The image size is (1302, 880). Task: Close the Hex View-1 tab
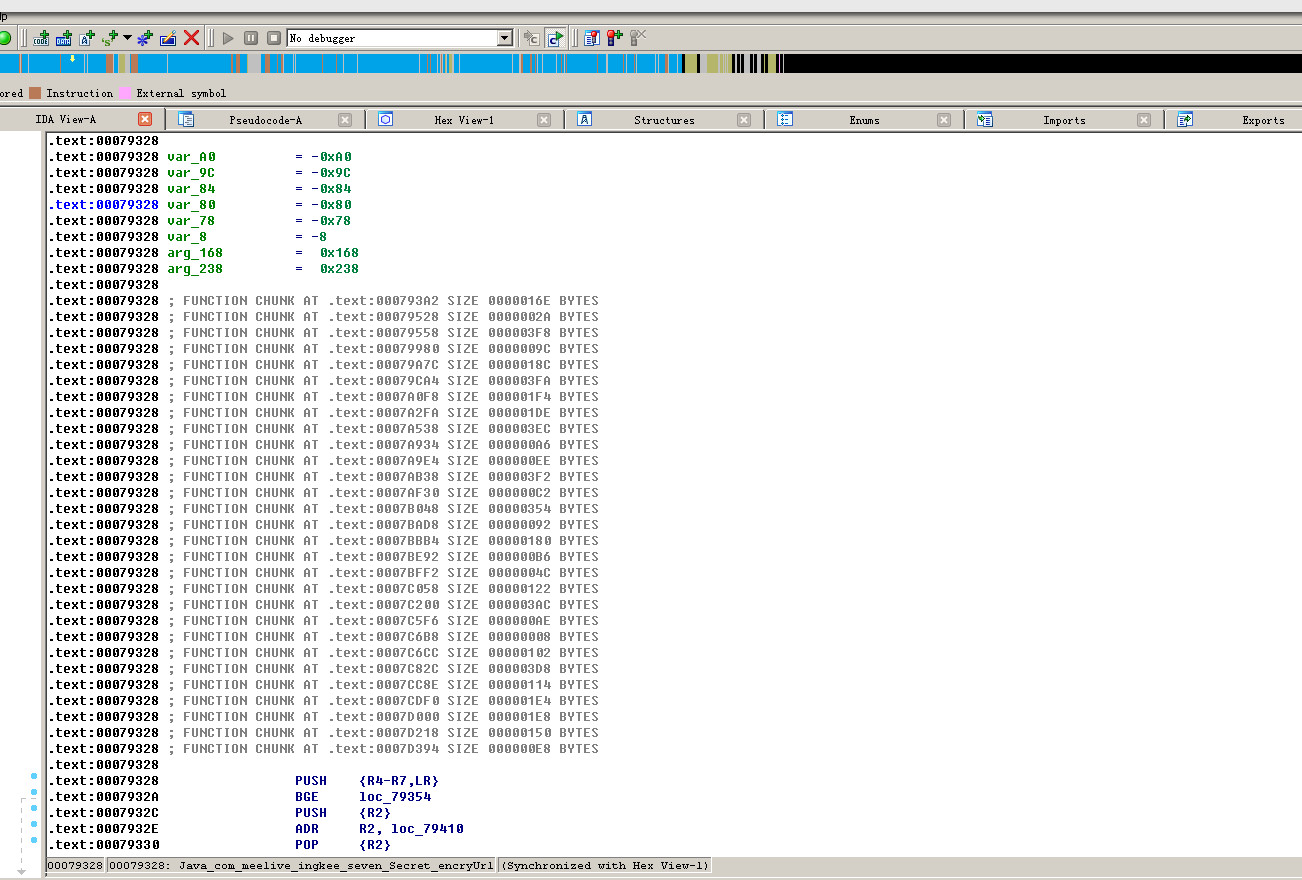point(544,120)
